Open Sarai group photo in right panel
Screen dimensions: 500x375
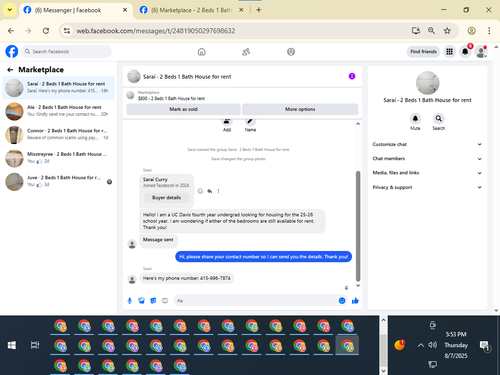[x=428, y=83]
